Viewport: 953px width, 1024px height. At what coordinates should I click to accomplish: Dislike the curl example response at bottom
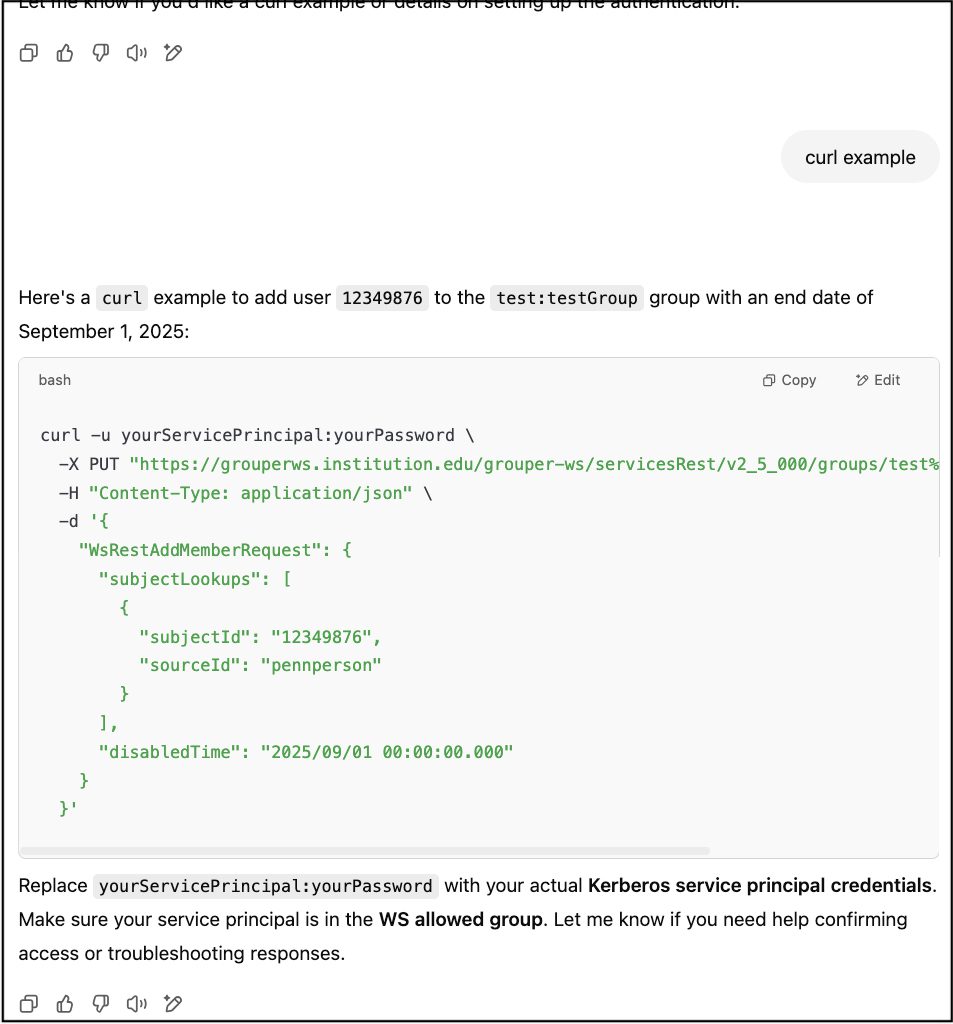pyautogui.click(x=101, y=1003)
